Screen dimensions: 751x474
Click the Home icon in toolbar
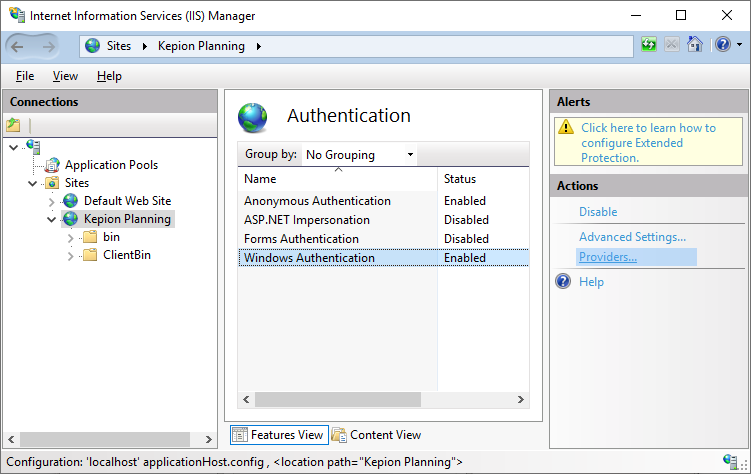[x=694, y=45]
